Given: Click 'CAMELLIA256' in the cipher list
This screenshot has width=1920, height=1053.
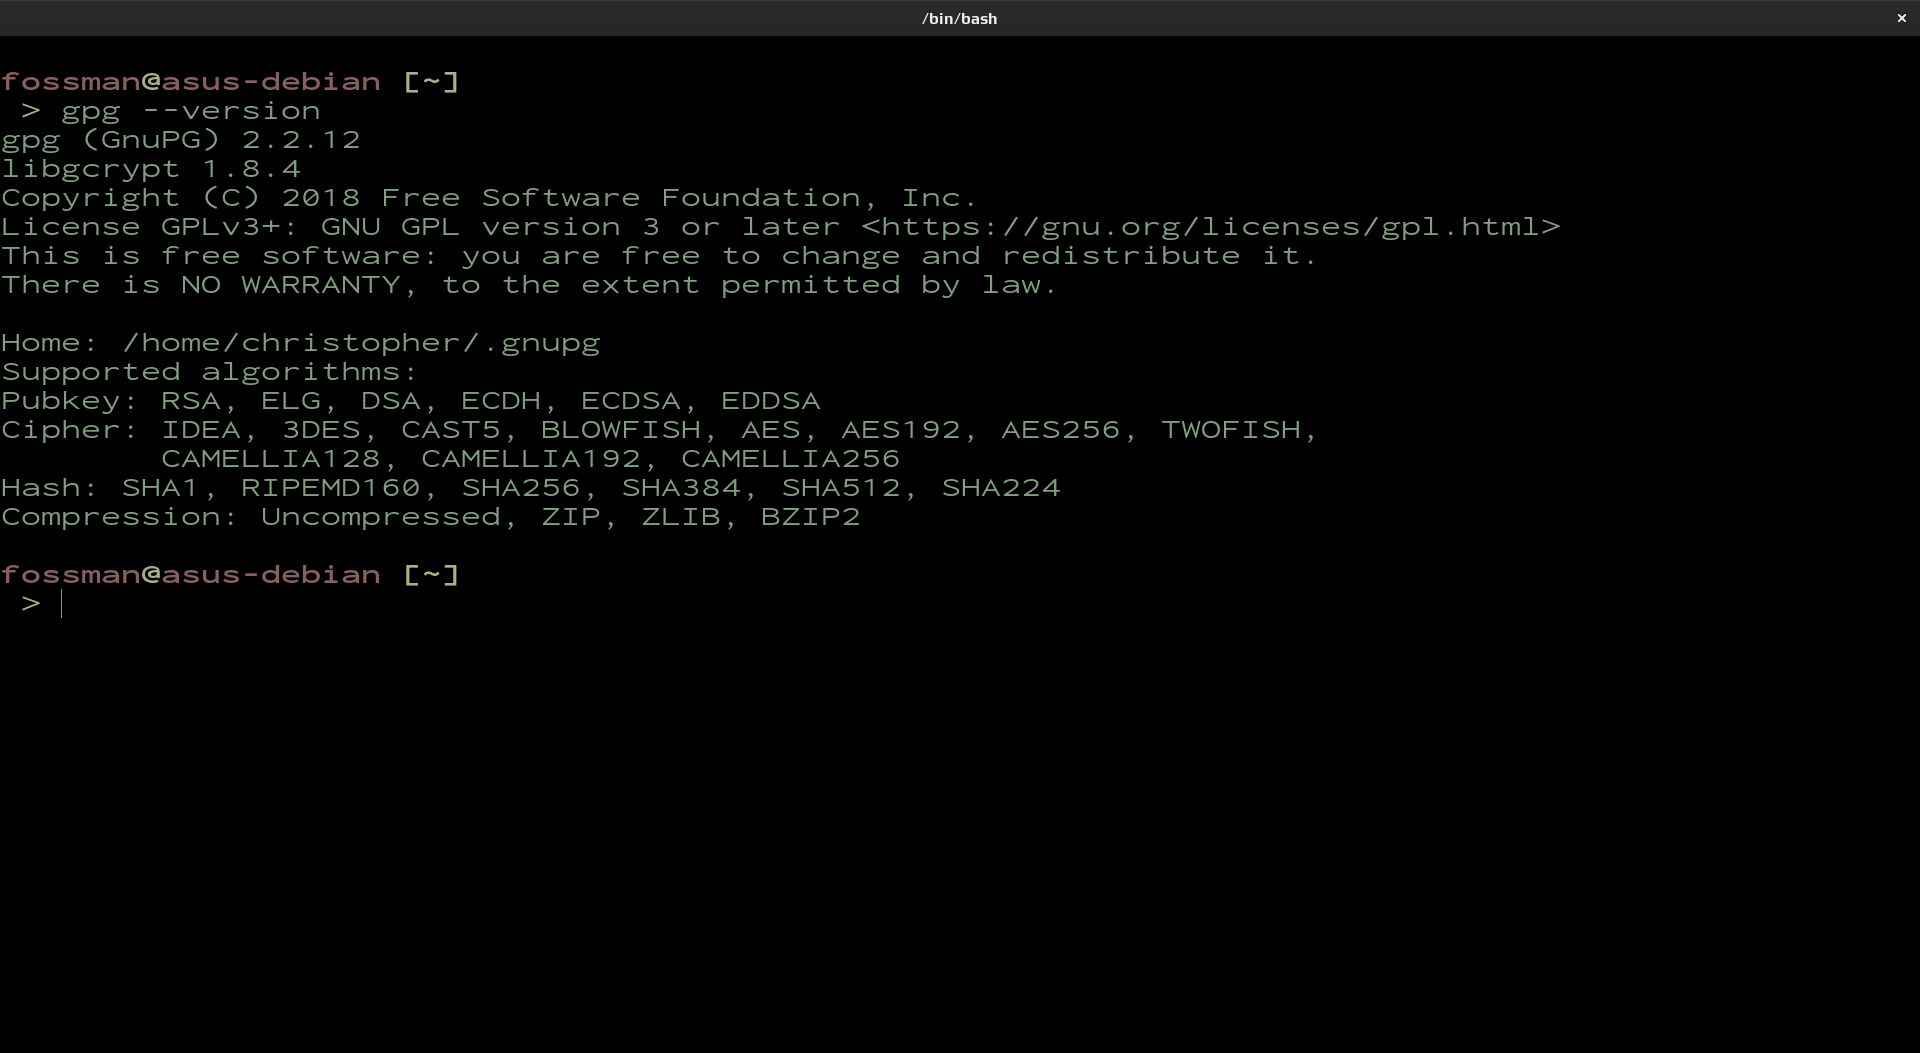Looking at the screenshot, I should point(790,459).
